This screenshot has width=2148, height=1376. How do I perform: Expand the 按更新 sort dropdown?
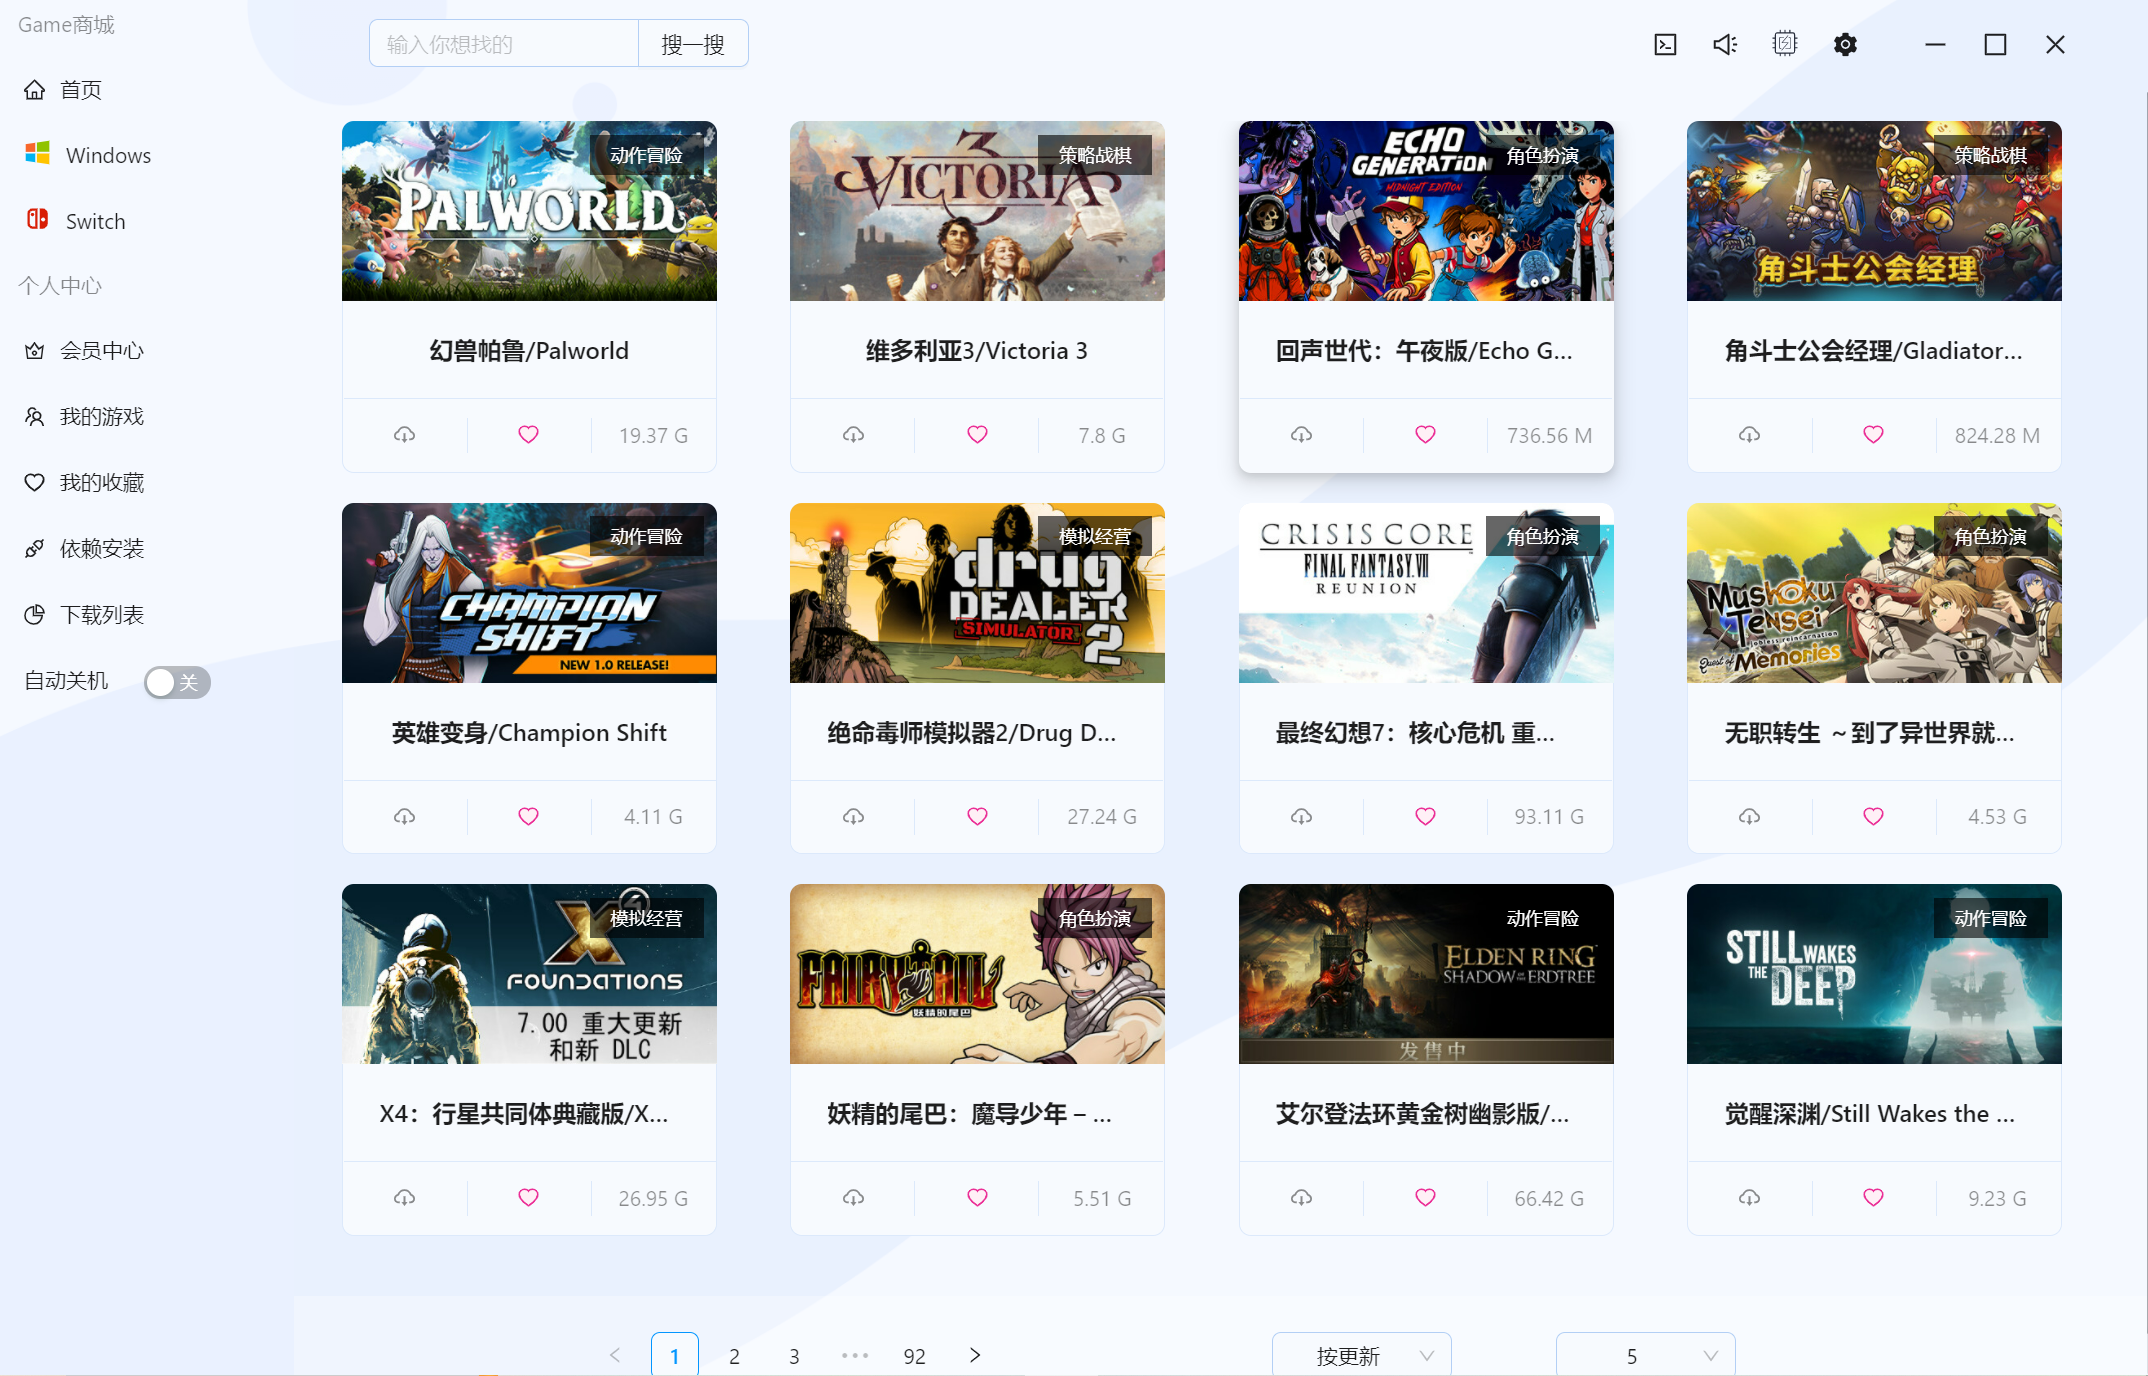click(1361, 1355)
